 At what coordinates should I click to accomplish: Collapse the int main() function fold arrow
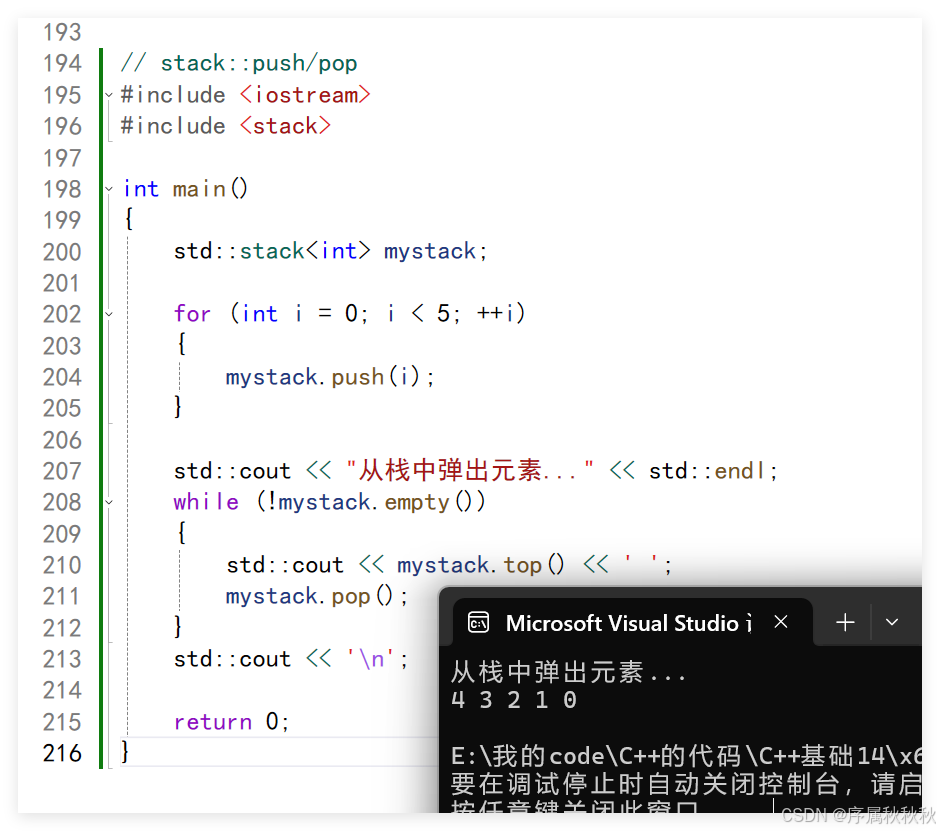click(x=109, y=189)
